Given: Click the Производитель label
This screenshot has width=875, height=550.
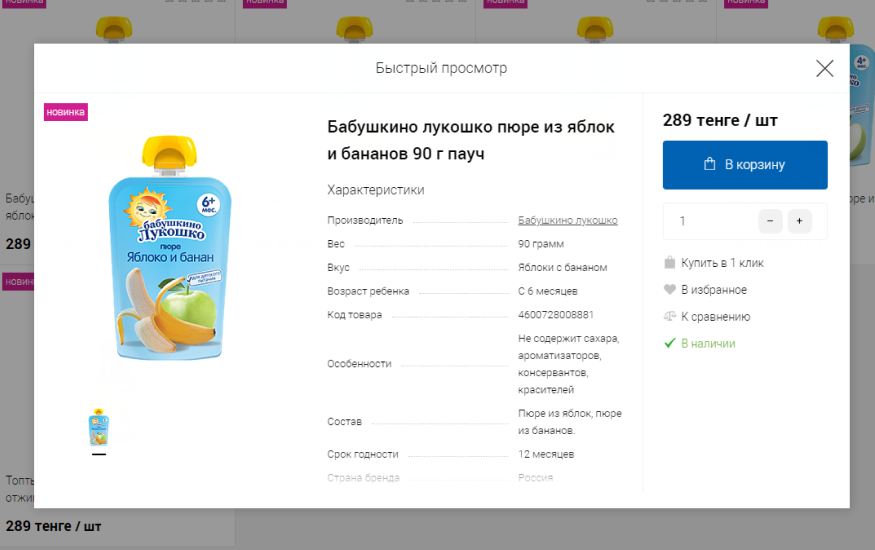Looking at the screenshot, I should tap(365, 220).
